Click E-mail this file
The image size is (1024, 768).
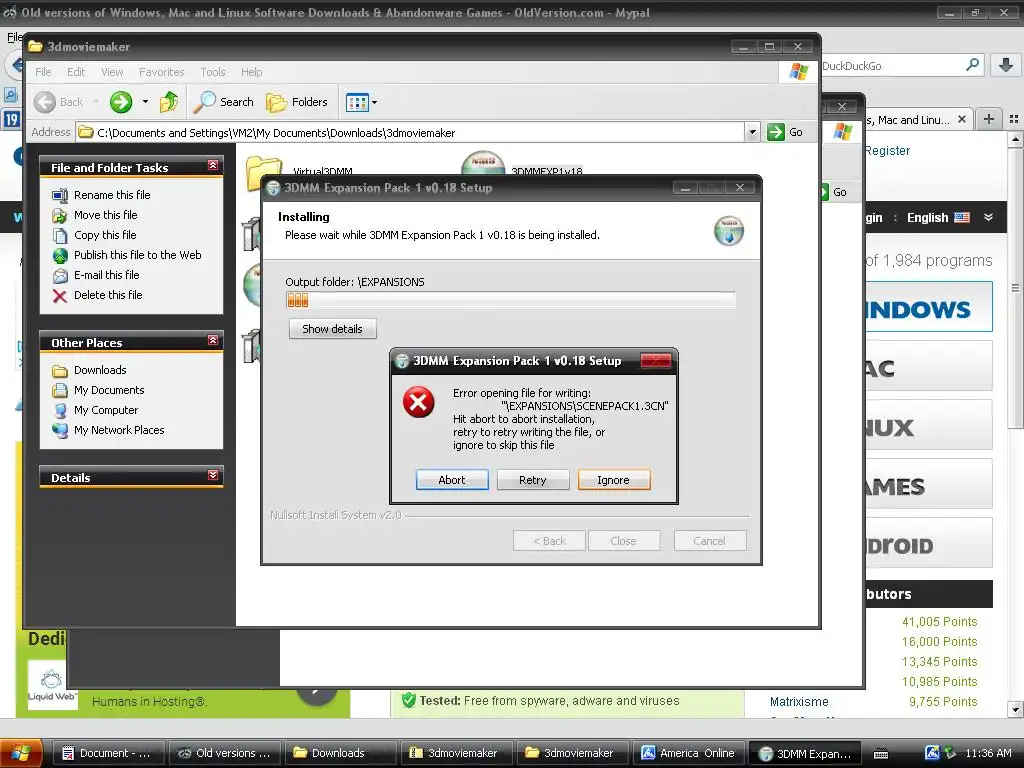pyautogui.click(x=106, y=275)
